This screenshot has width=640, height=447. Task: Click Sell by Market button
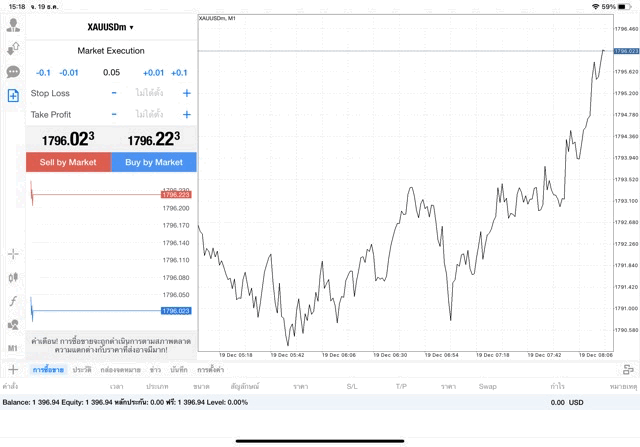pyautogui.click(x=68, y=162)
